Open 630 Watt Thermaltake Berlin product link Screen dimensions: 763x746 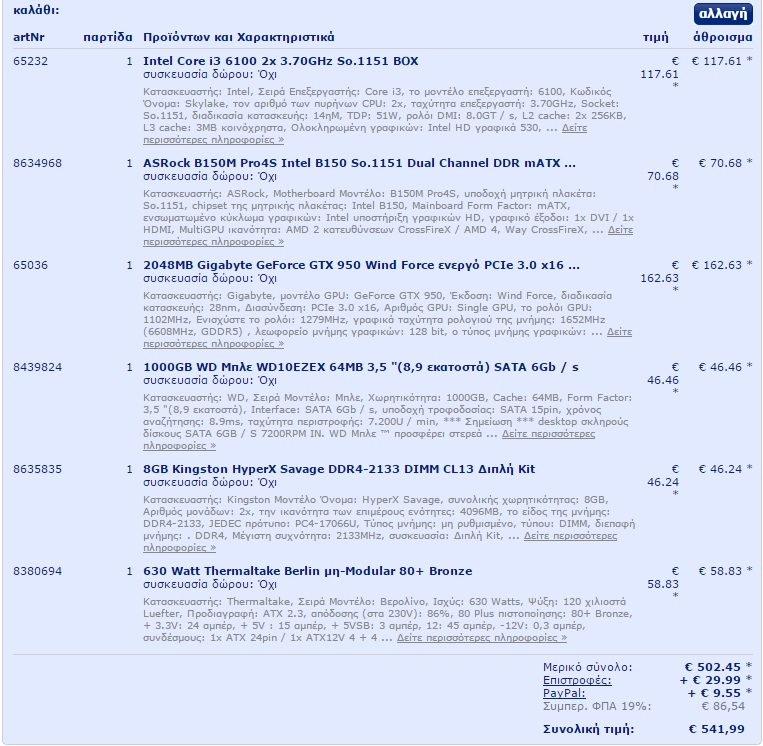(x=308, y=571)
